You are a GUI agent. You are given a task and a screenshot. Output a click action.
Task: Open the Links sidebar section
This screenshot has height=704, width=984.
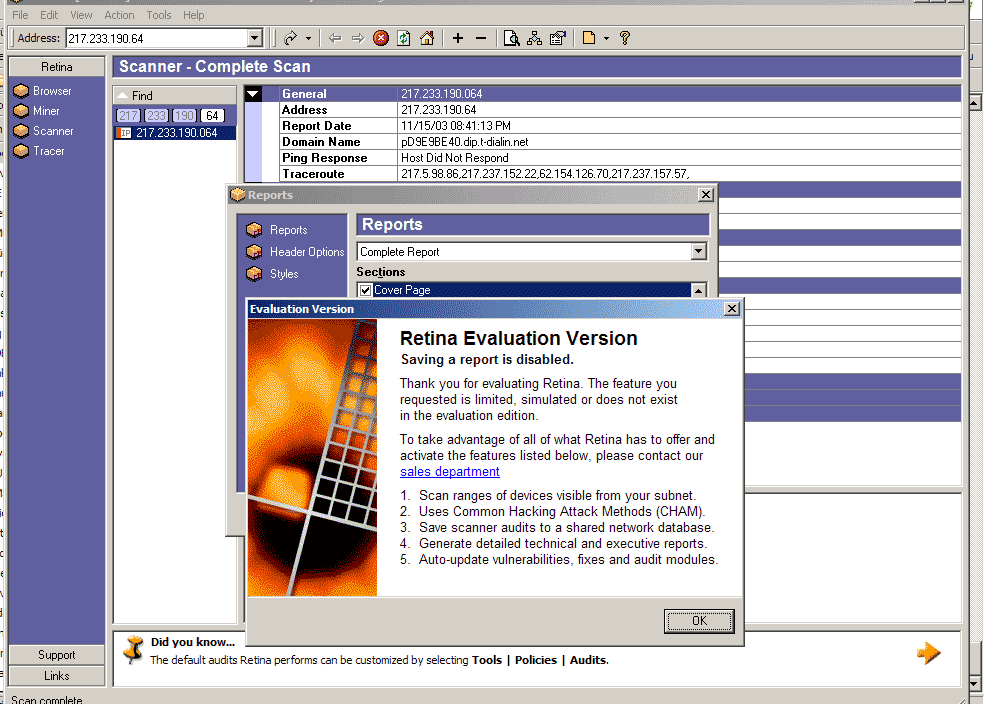point(56,676)
